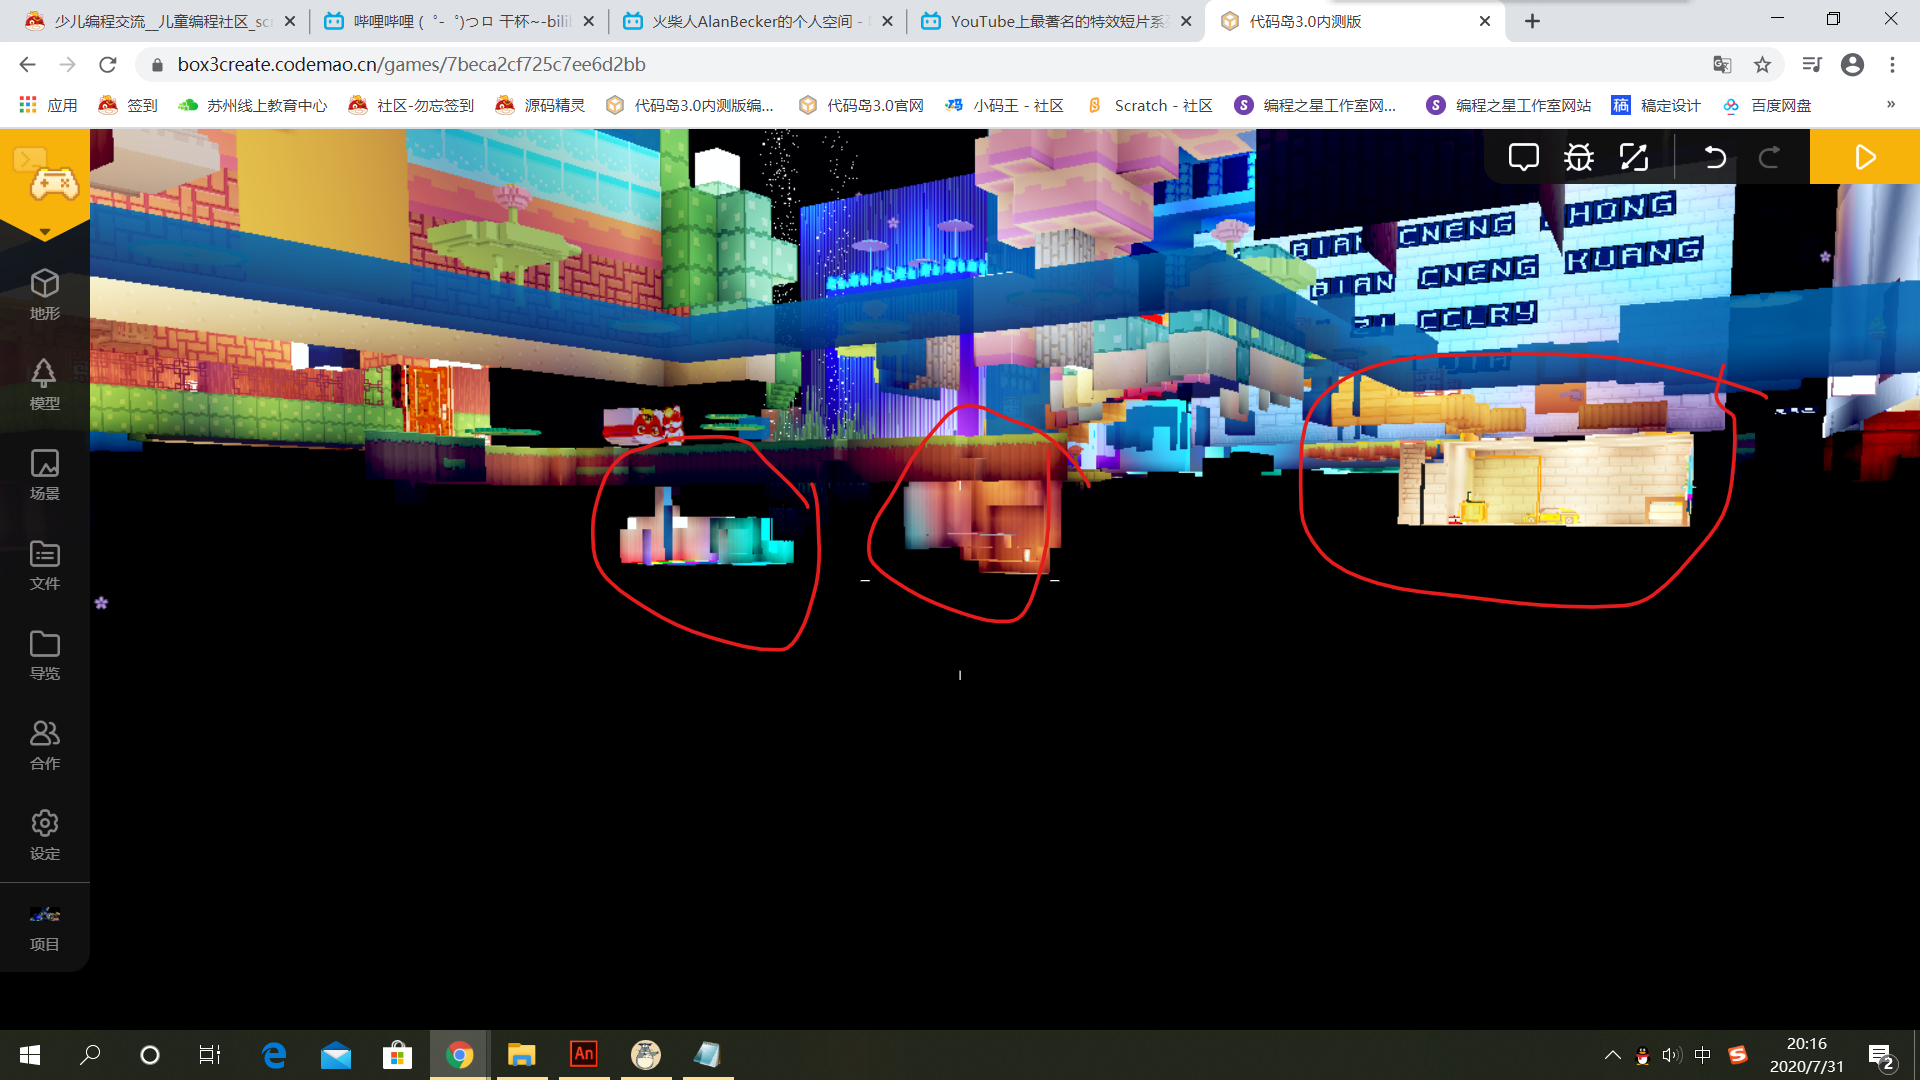Screen dimensions: 1920x1080
Task: Translate this page icon
Action: tap(1722, 65)
